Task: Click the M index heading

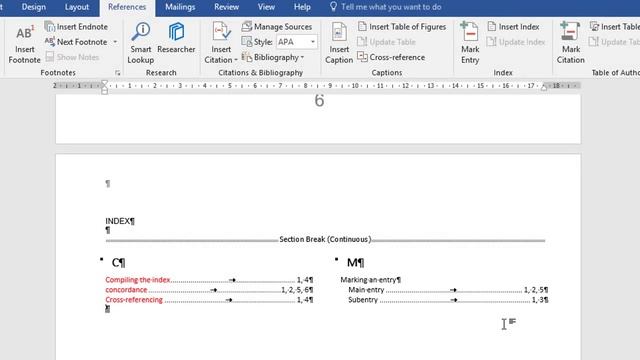Action: click(353, 263)
